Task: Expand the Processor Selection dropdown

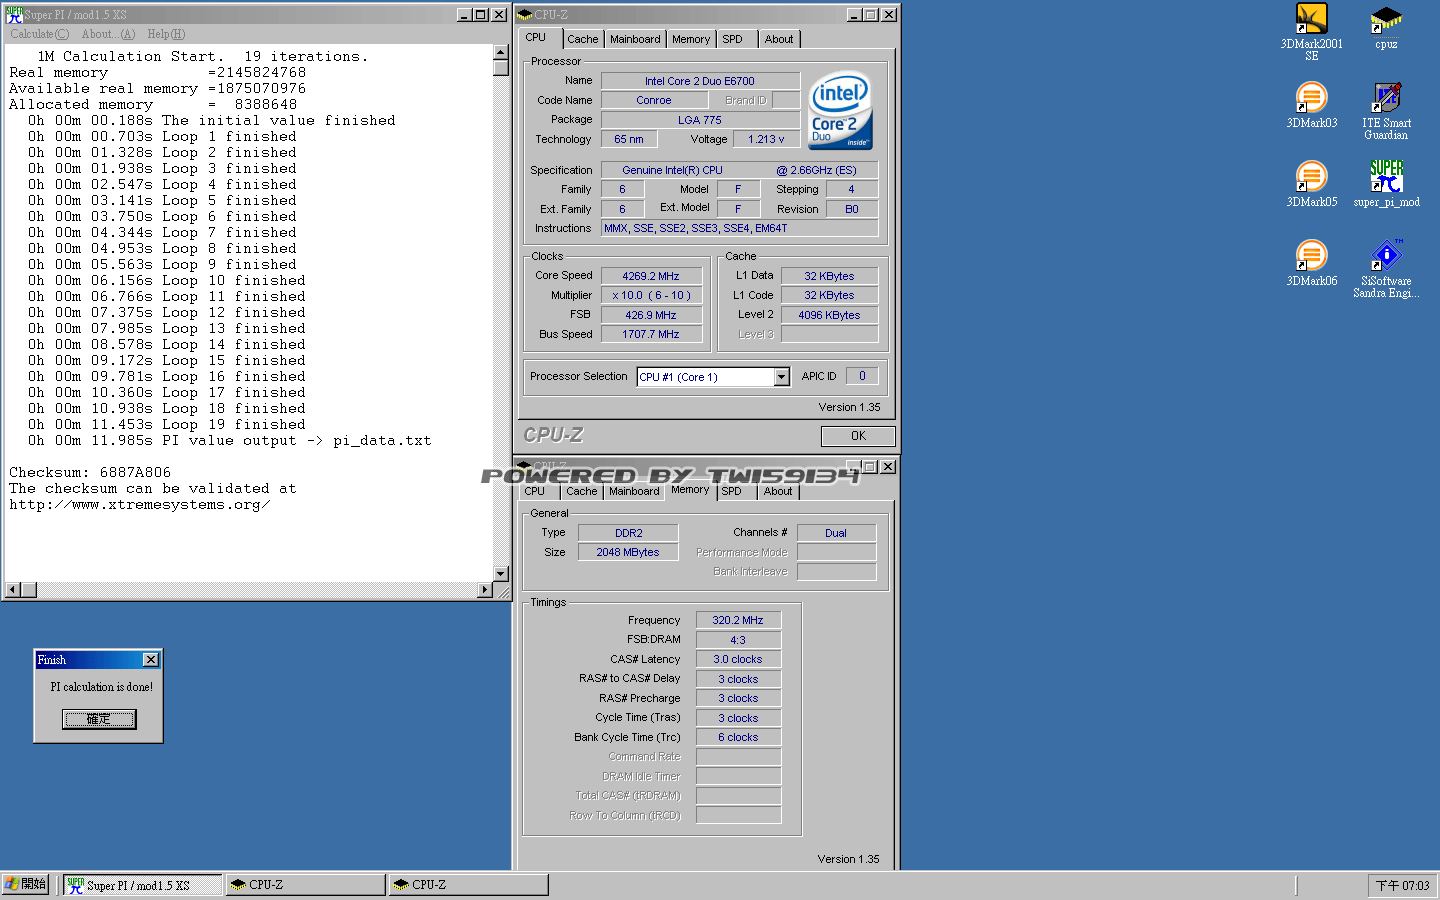Action: click(781, 377)
